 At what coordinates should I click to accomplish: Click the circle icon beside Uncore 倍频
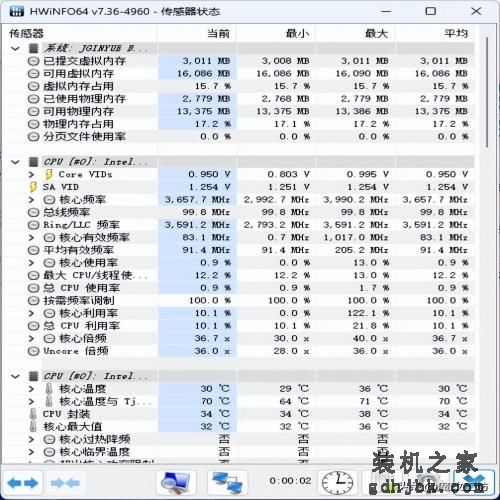point(33,351)
